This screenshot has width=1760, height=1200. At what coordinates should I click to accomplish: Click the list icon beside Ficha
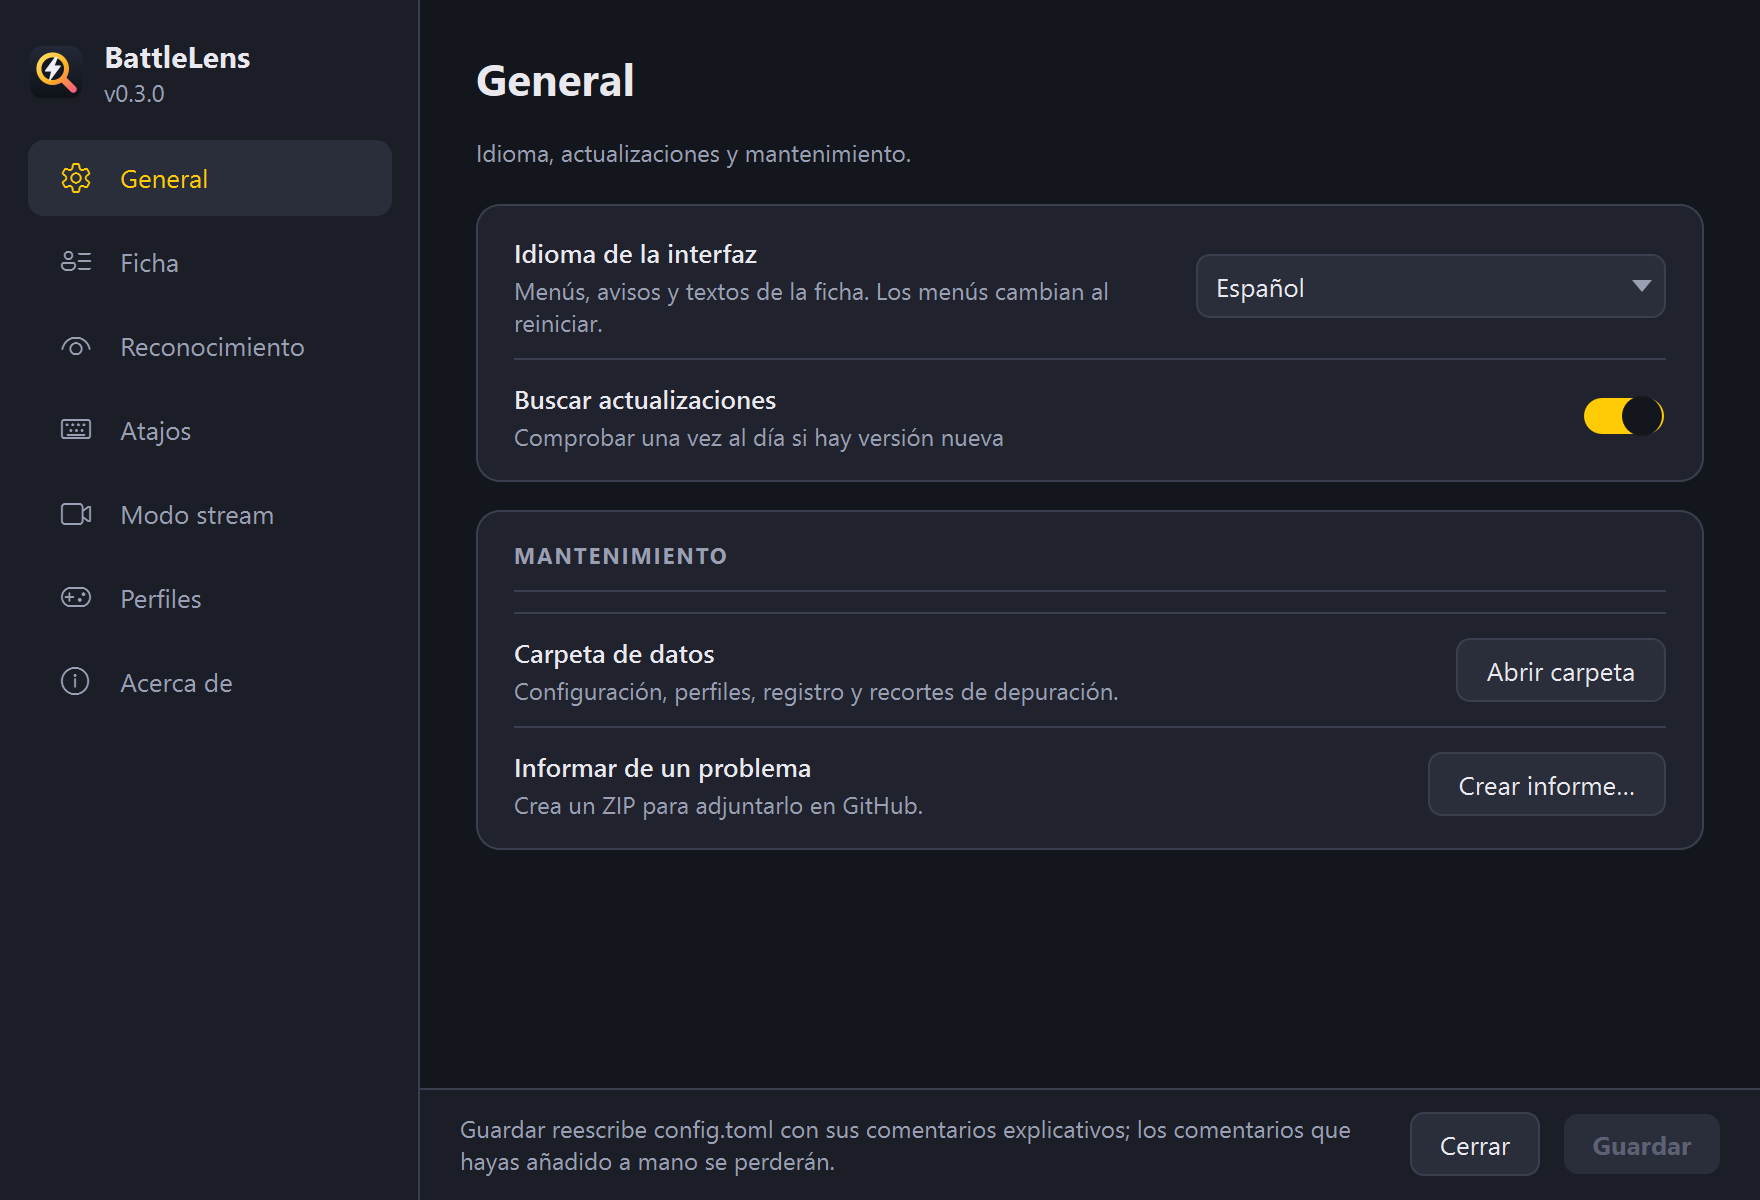click(76, 262)
